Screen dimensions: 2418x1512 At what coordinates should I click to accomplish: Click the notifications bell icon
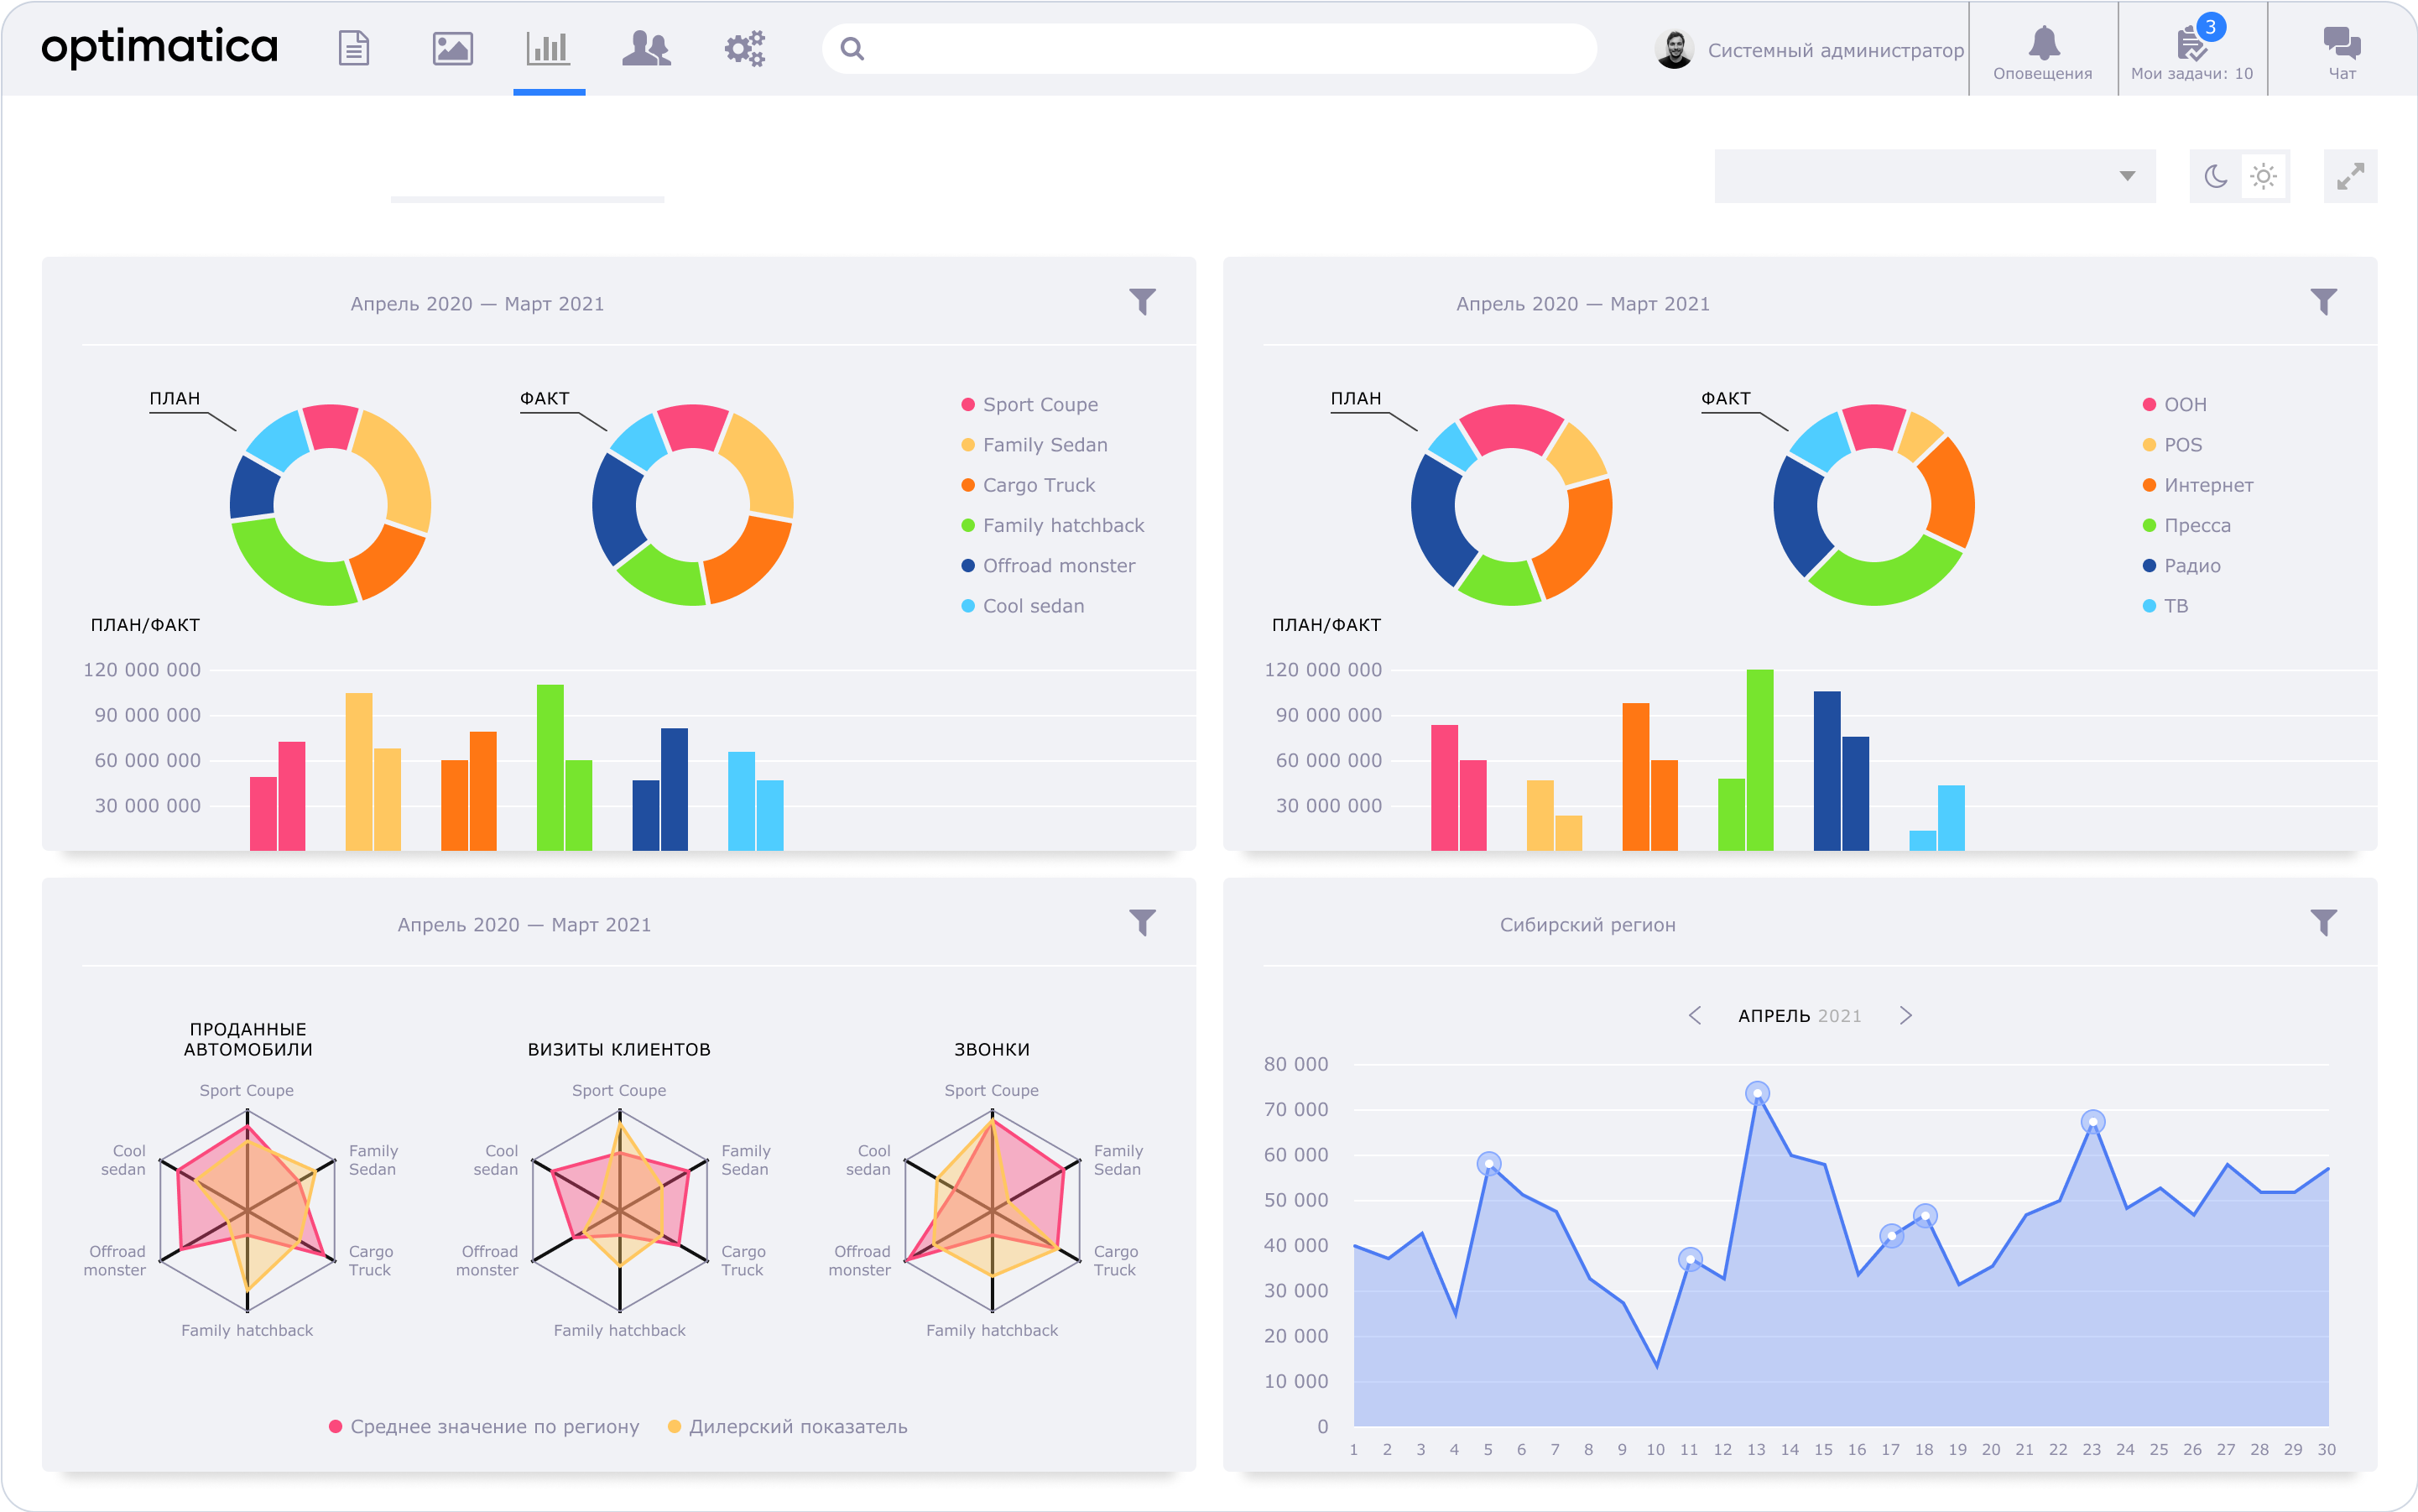[2043, 45]
